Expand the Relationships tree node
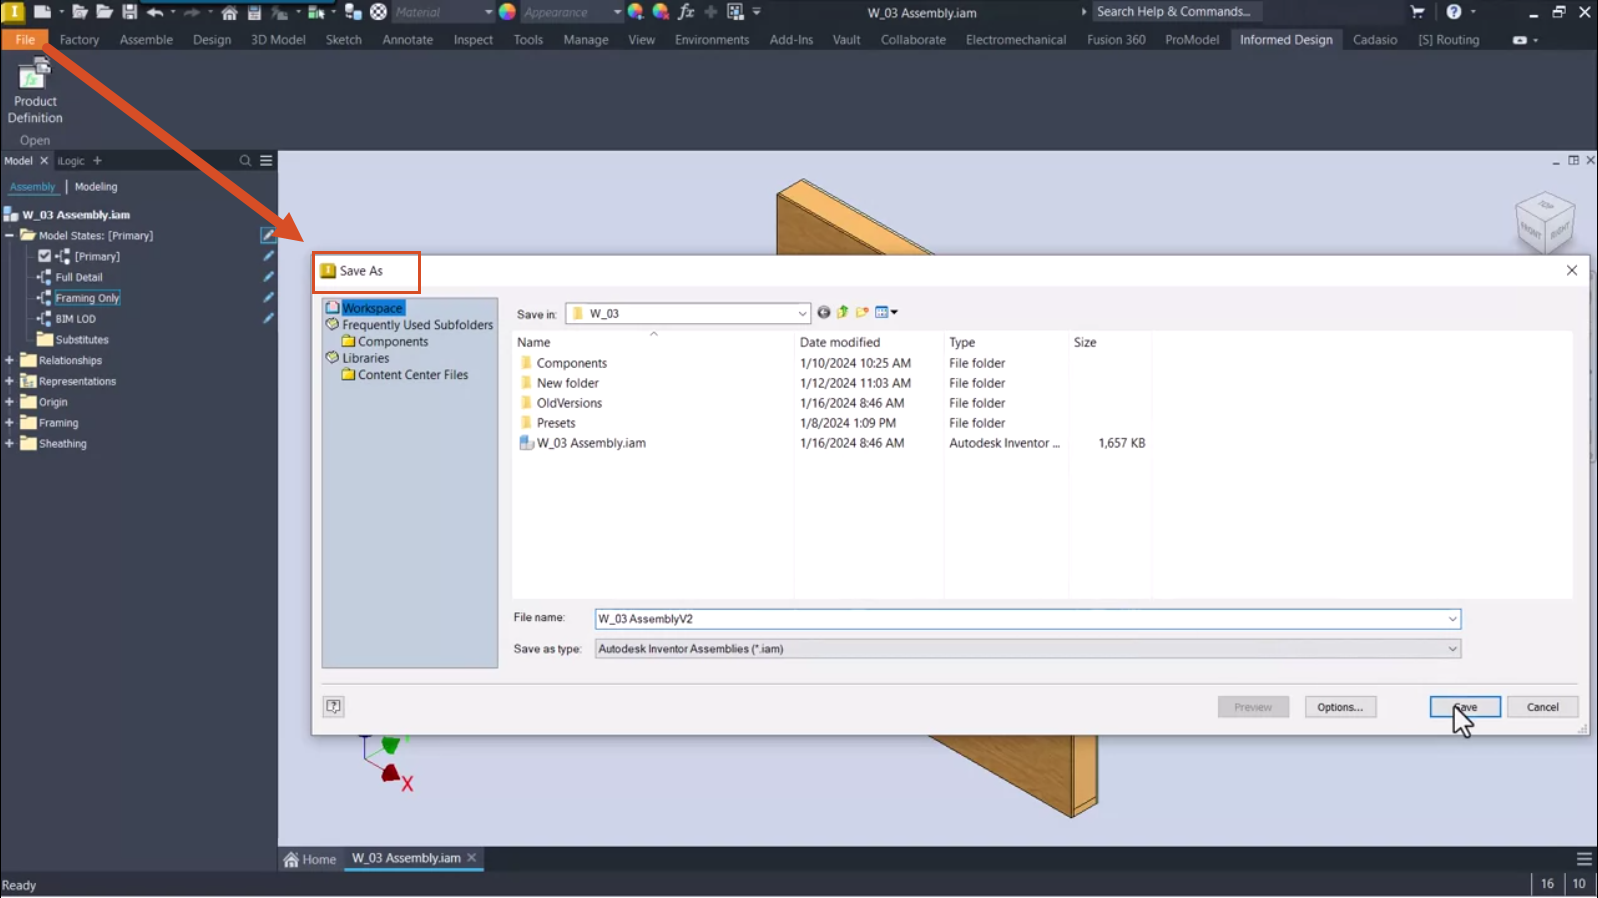Screen dimensions: 1598x898 9,360
